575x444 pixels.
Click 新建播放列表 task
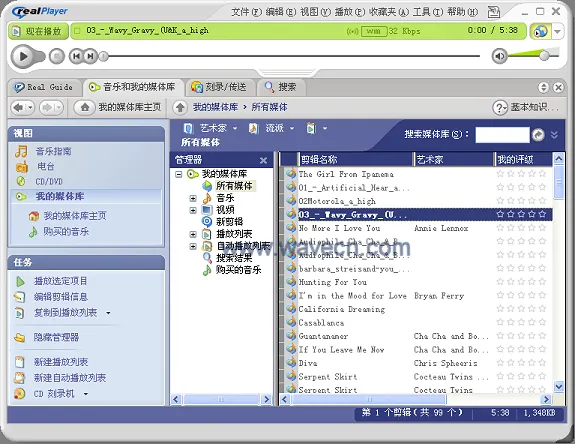[x=61, y=362]
